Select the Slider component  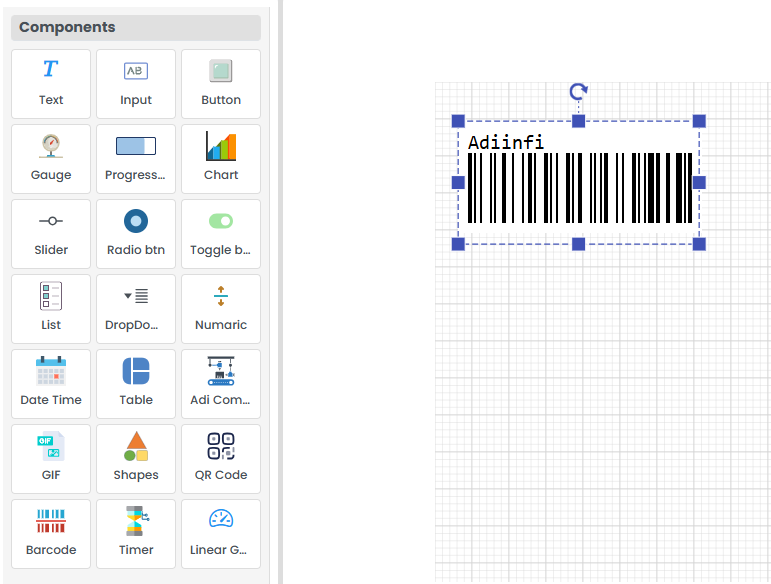(51, 234)
